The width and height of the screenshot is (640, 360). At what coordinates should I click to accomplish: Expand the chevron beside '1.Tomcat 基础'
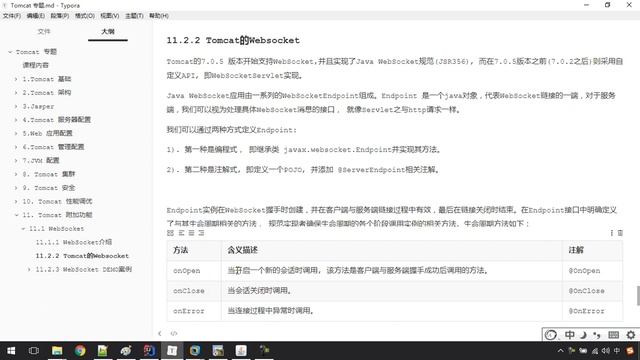pos(16,79)
